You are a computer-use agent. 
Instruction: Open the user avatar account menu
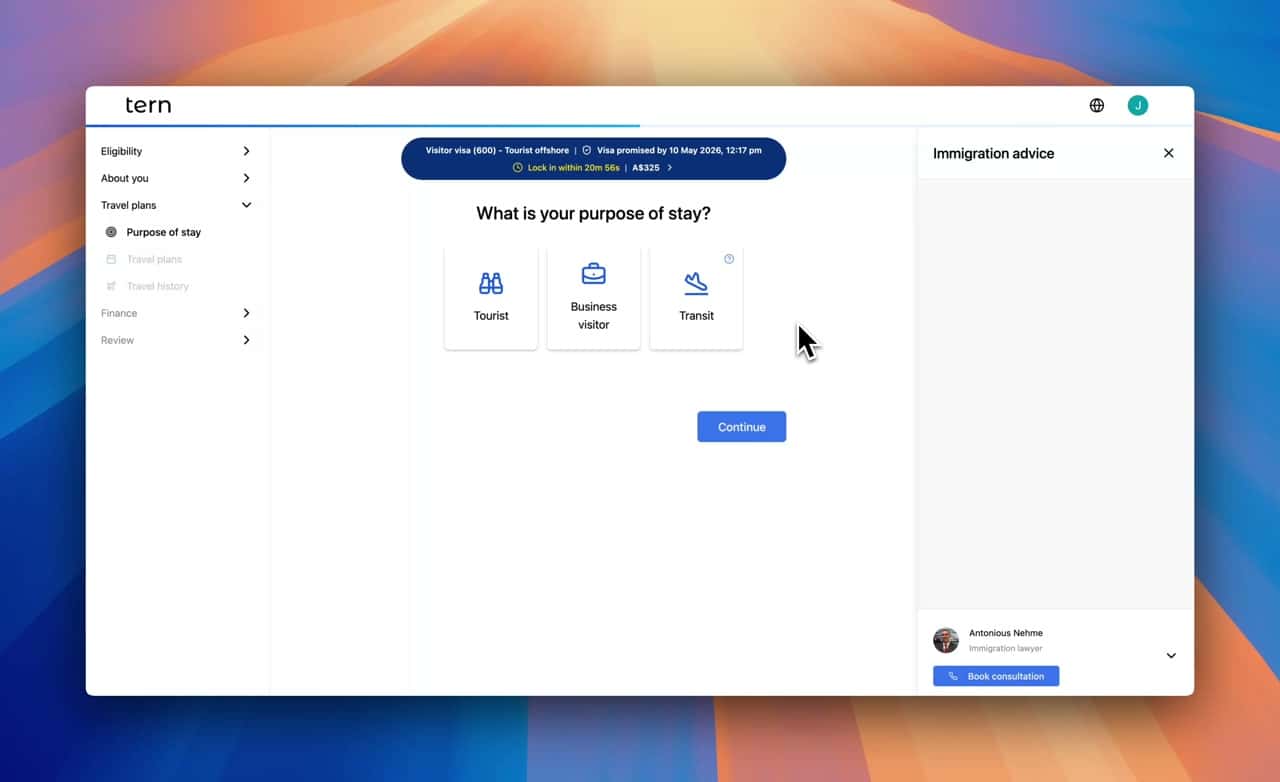1137,105
